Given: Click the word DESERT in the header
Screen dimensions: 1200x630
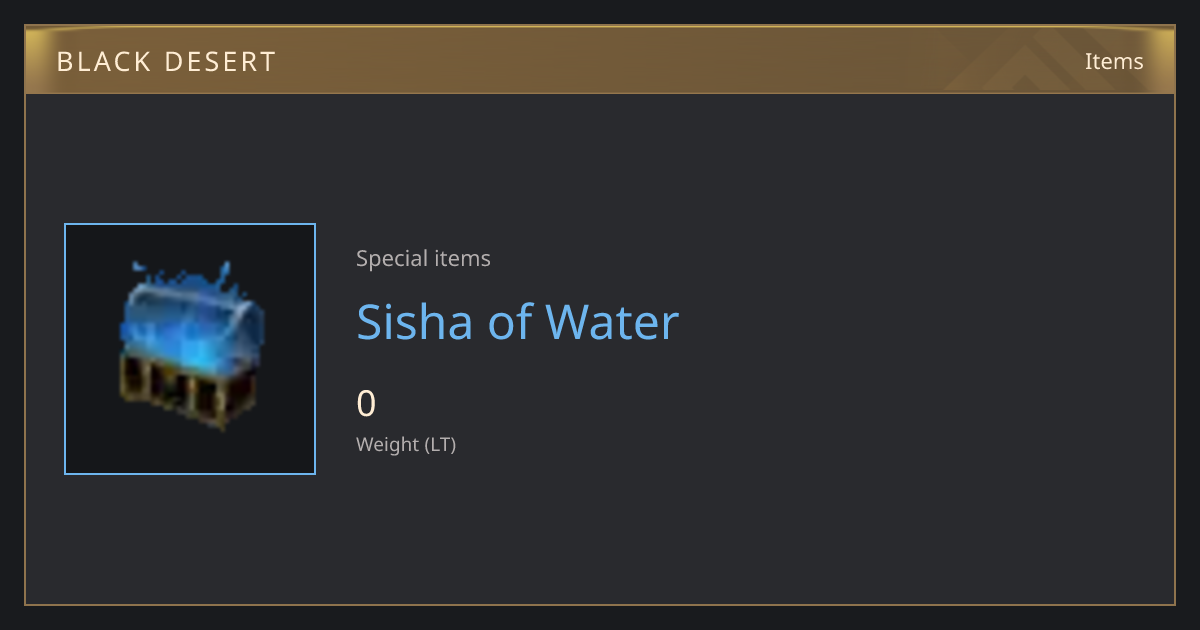Looking at the screenshot, I should pyautogui.click(x=218, y=62).
